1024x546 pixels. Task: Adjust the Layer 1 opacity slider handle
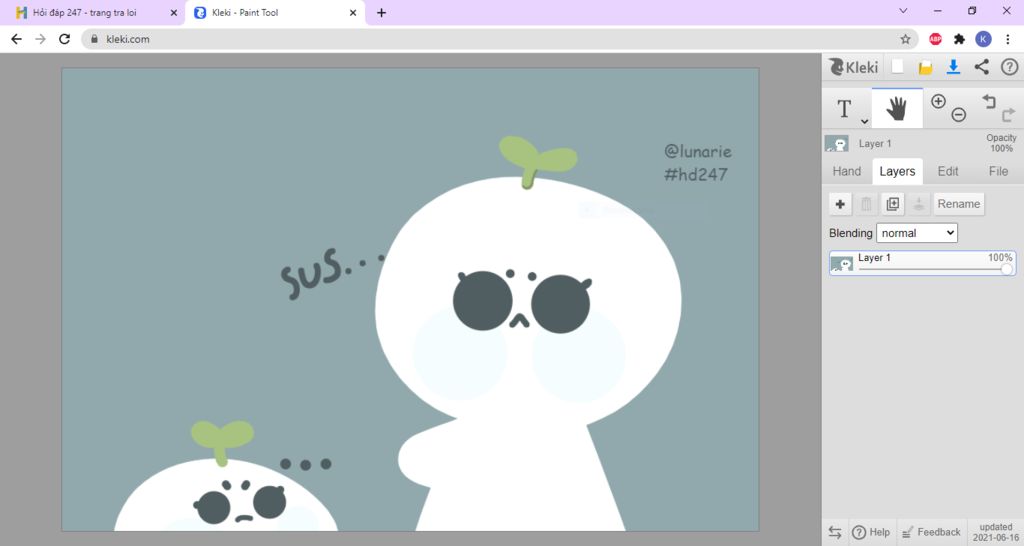[x=1007, y=269]
